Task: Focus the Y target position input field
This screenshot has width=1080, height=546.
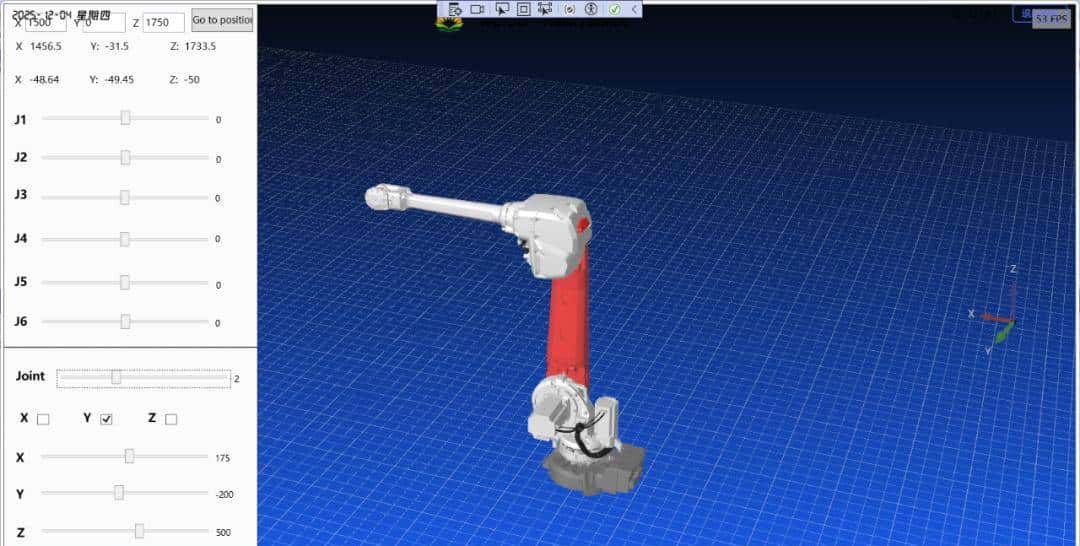Action: coord(104,22)
